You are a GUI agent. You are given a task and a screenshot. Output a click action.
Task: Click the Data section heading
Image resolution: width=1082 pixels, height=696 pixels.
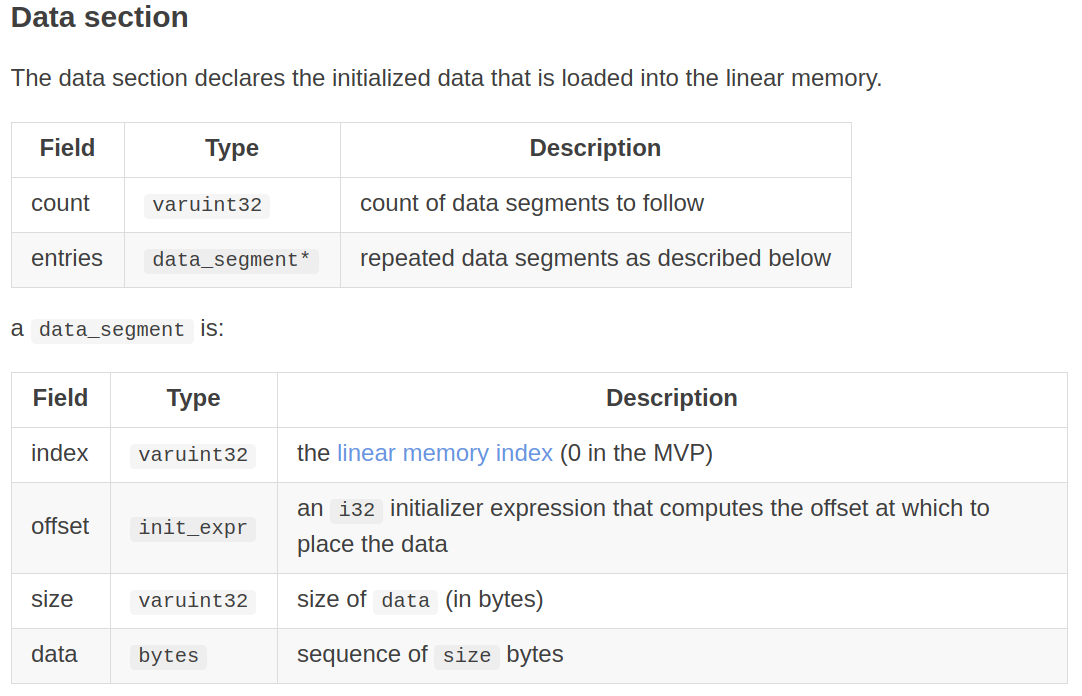tap(99, 17)
